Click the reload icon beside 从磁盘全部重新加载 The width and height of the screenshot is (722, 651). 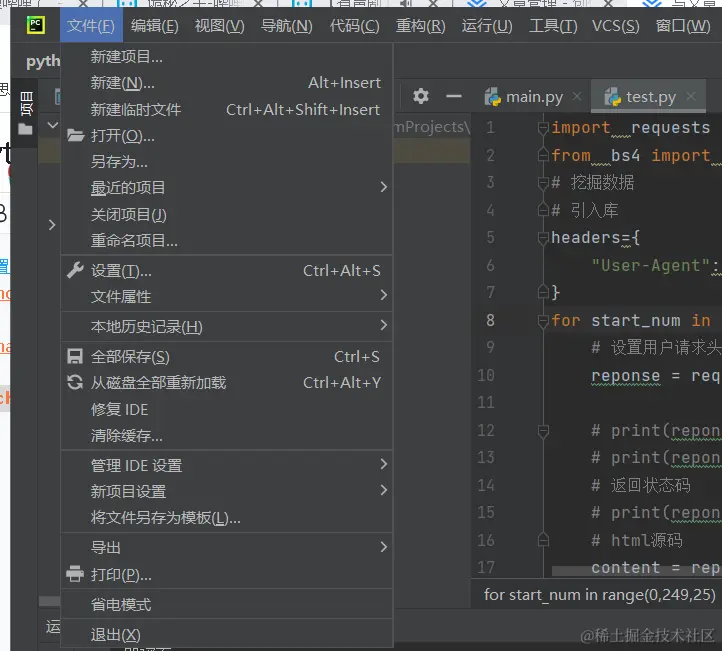(75, 382)
